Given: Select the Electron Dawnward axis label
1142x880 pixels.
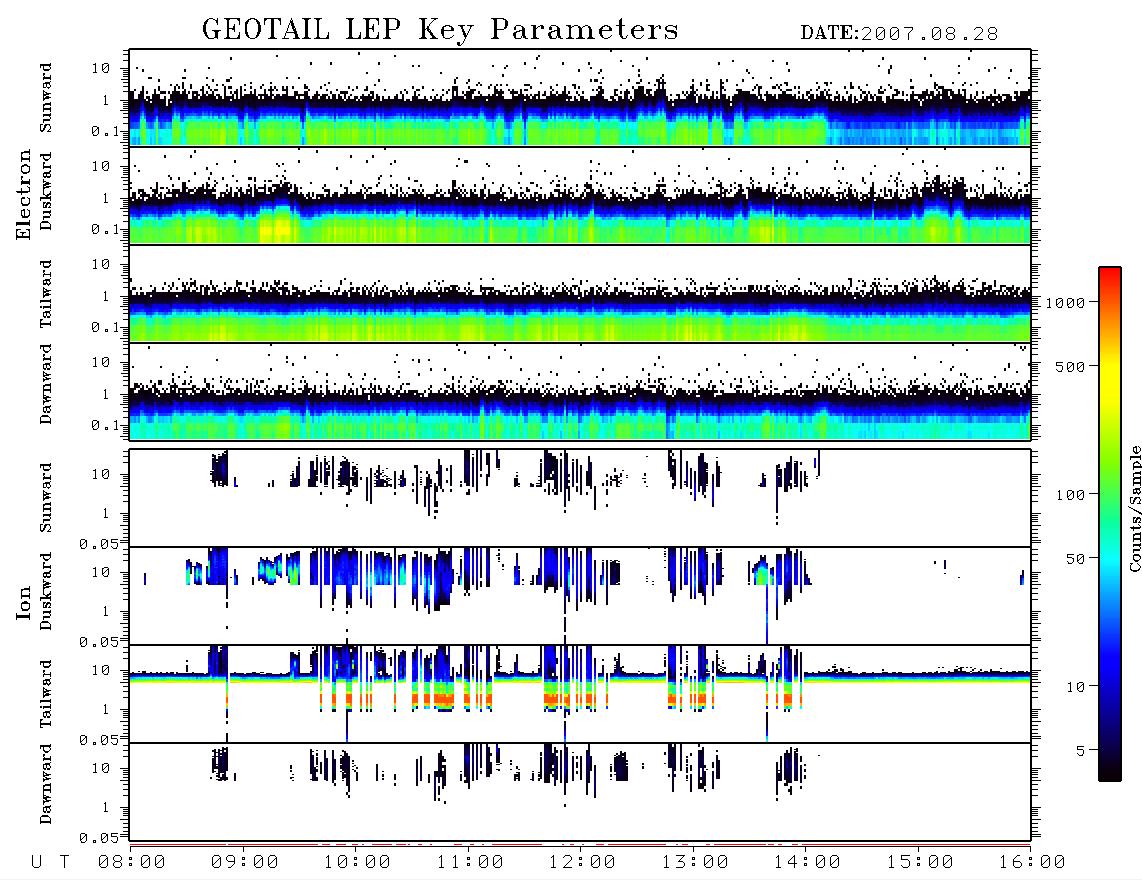Looking at the screenshot, I should (x=46, y=384).
